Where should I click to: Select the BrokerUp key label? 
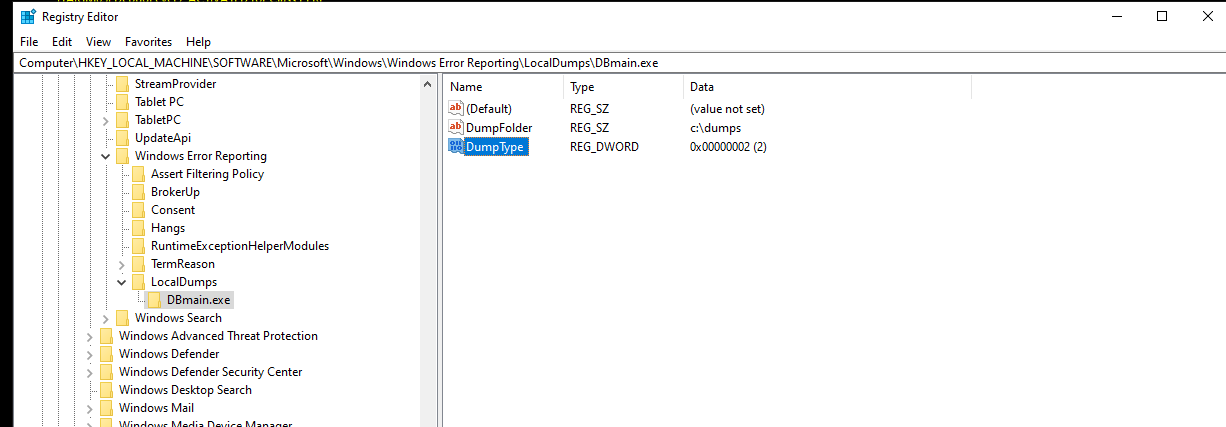(175, 192)
